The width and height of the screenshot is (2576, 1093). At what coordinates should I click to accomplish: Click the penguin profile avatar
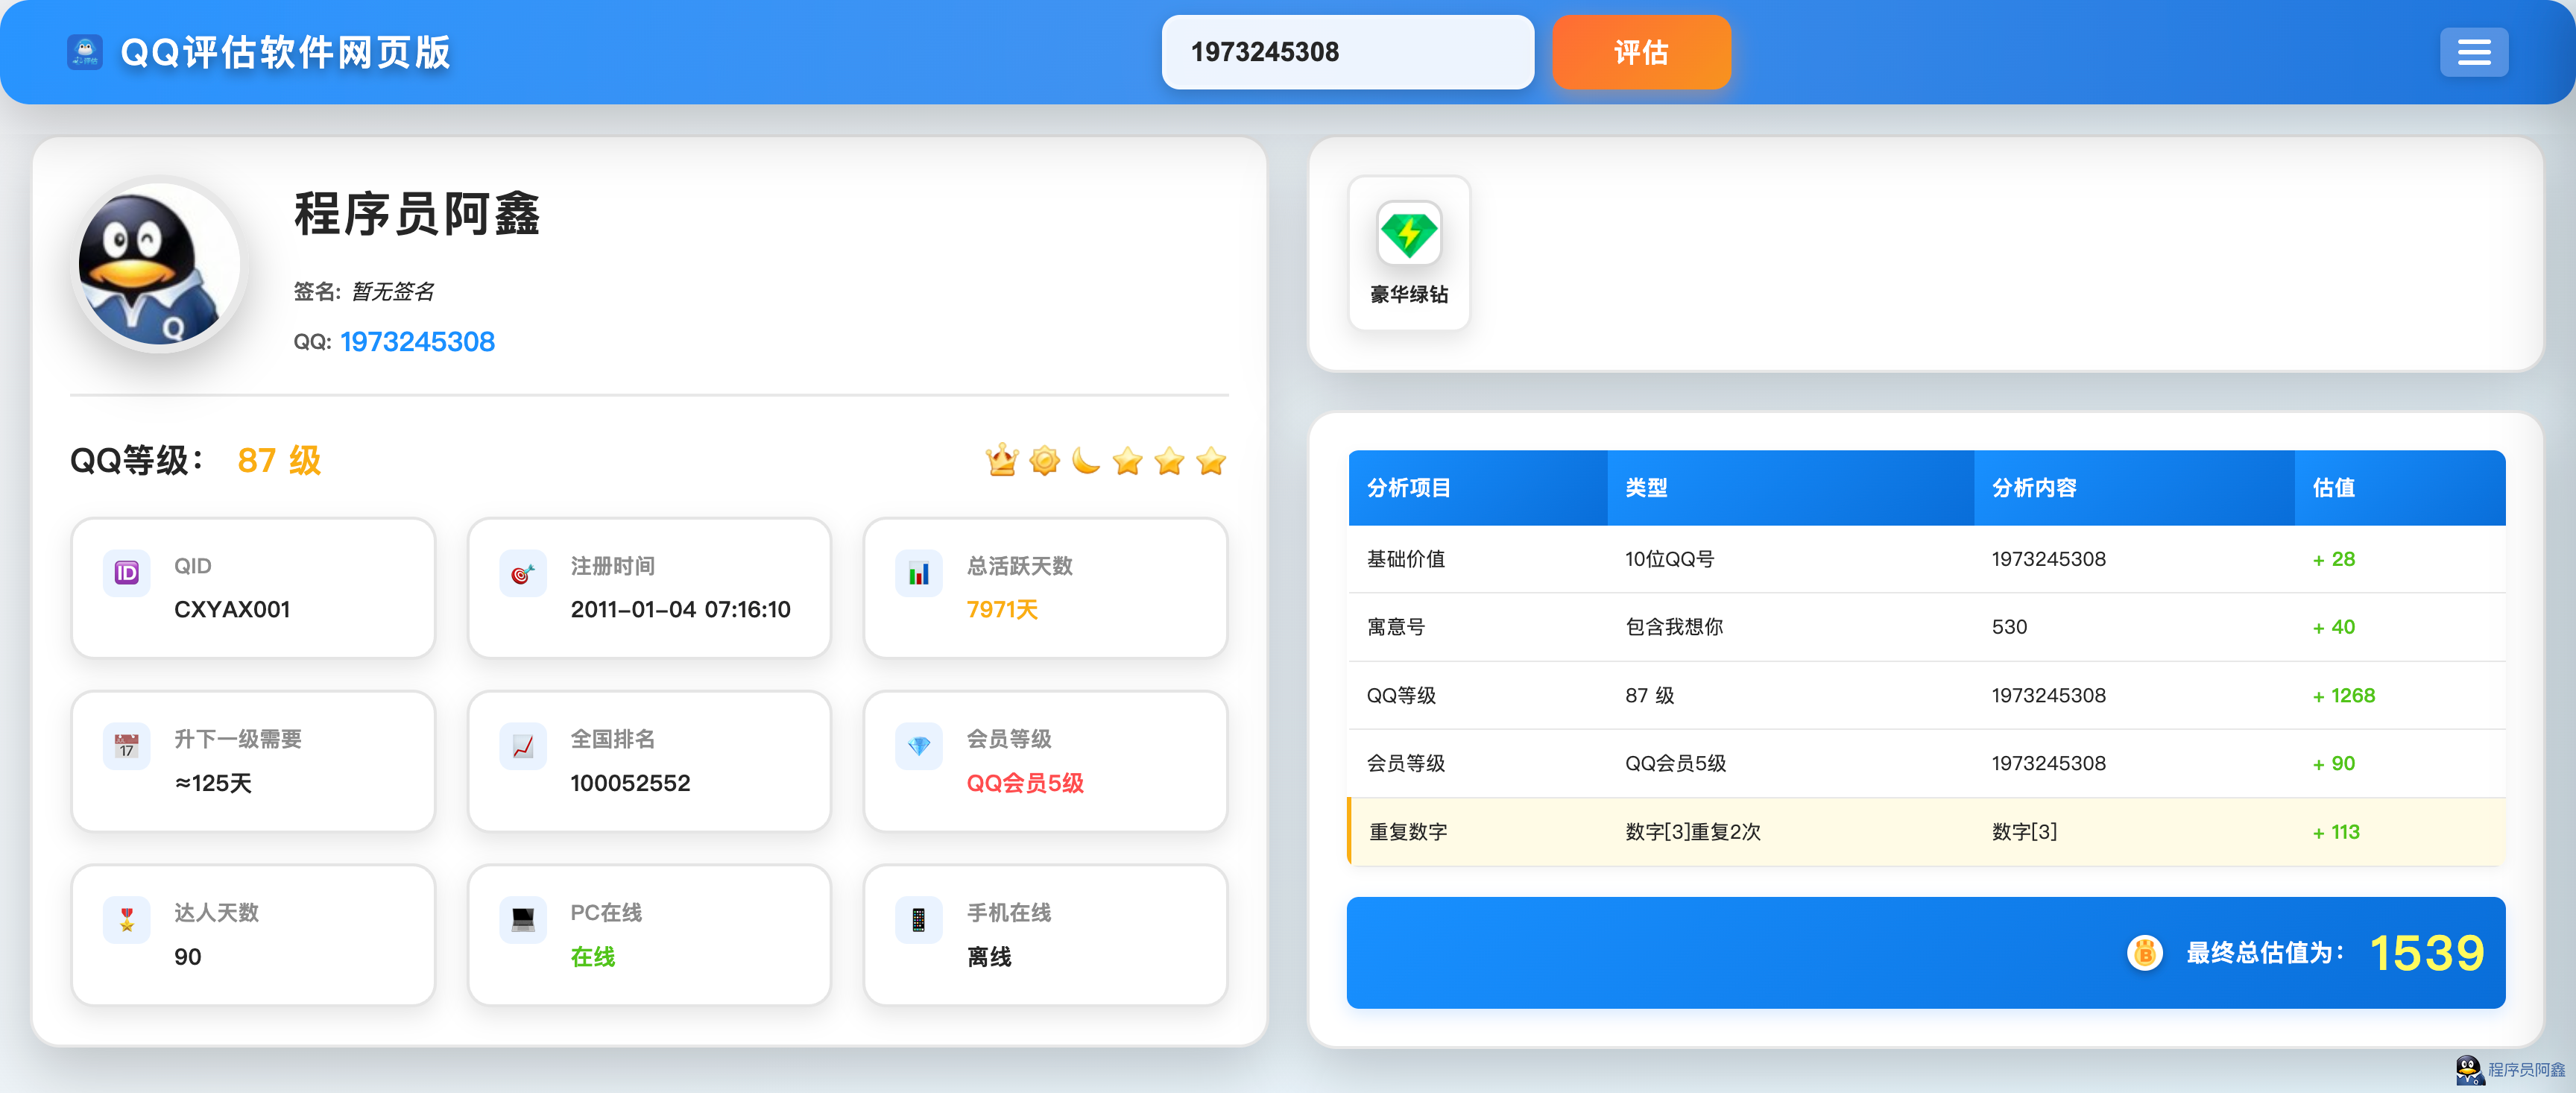click(160, 264)
